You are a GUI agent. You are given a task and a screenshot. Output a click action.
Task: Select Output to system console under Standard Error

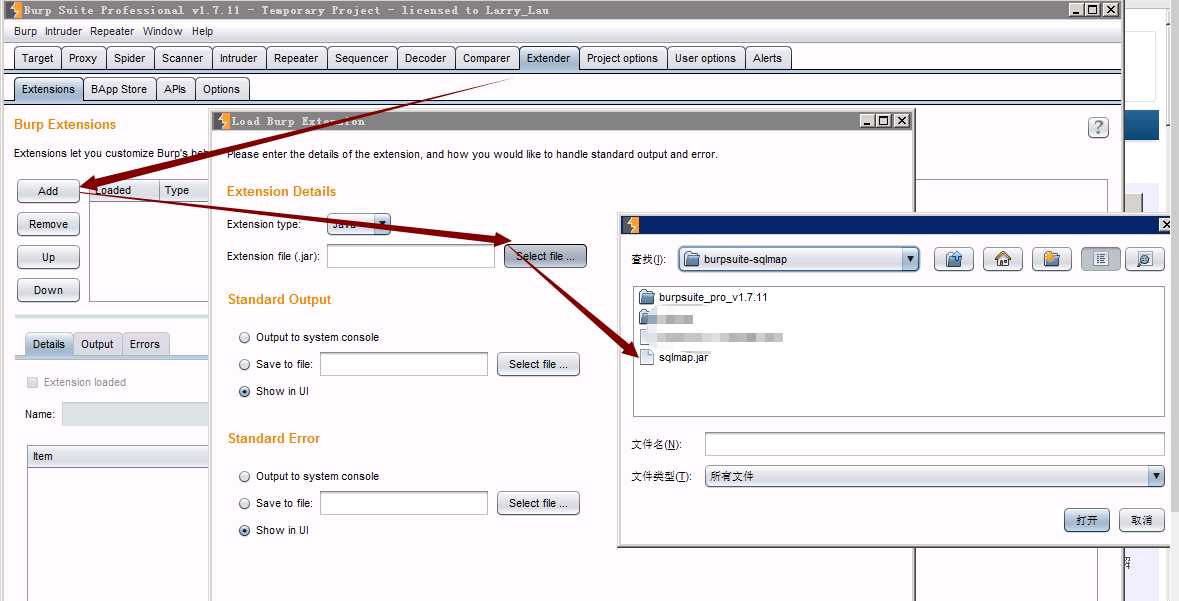pos(244,477)
